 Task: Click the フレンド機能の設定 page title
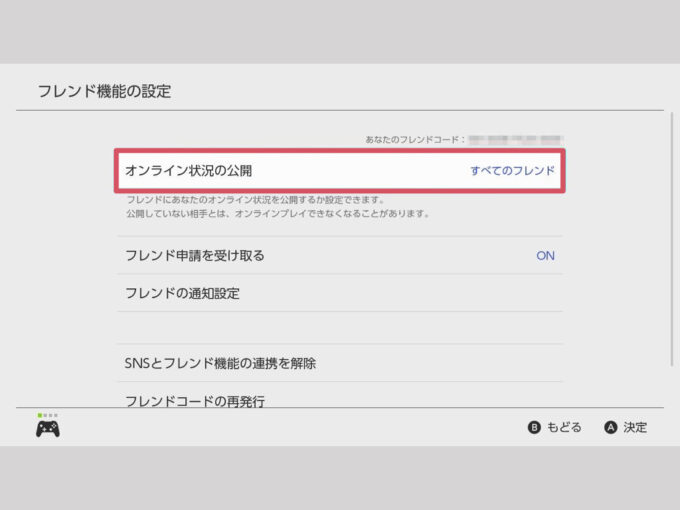point(105,91)
